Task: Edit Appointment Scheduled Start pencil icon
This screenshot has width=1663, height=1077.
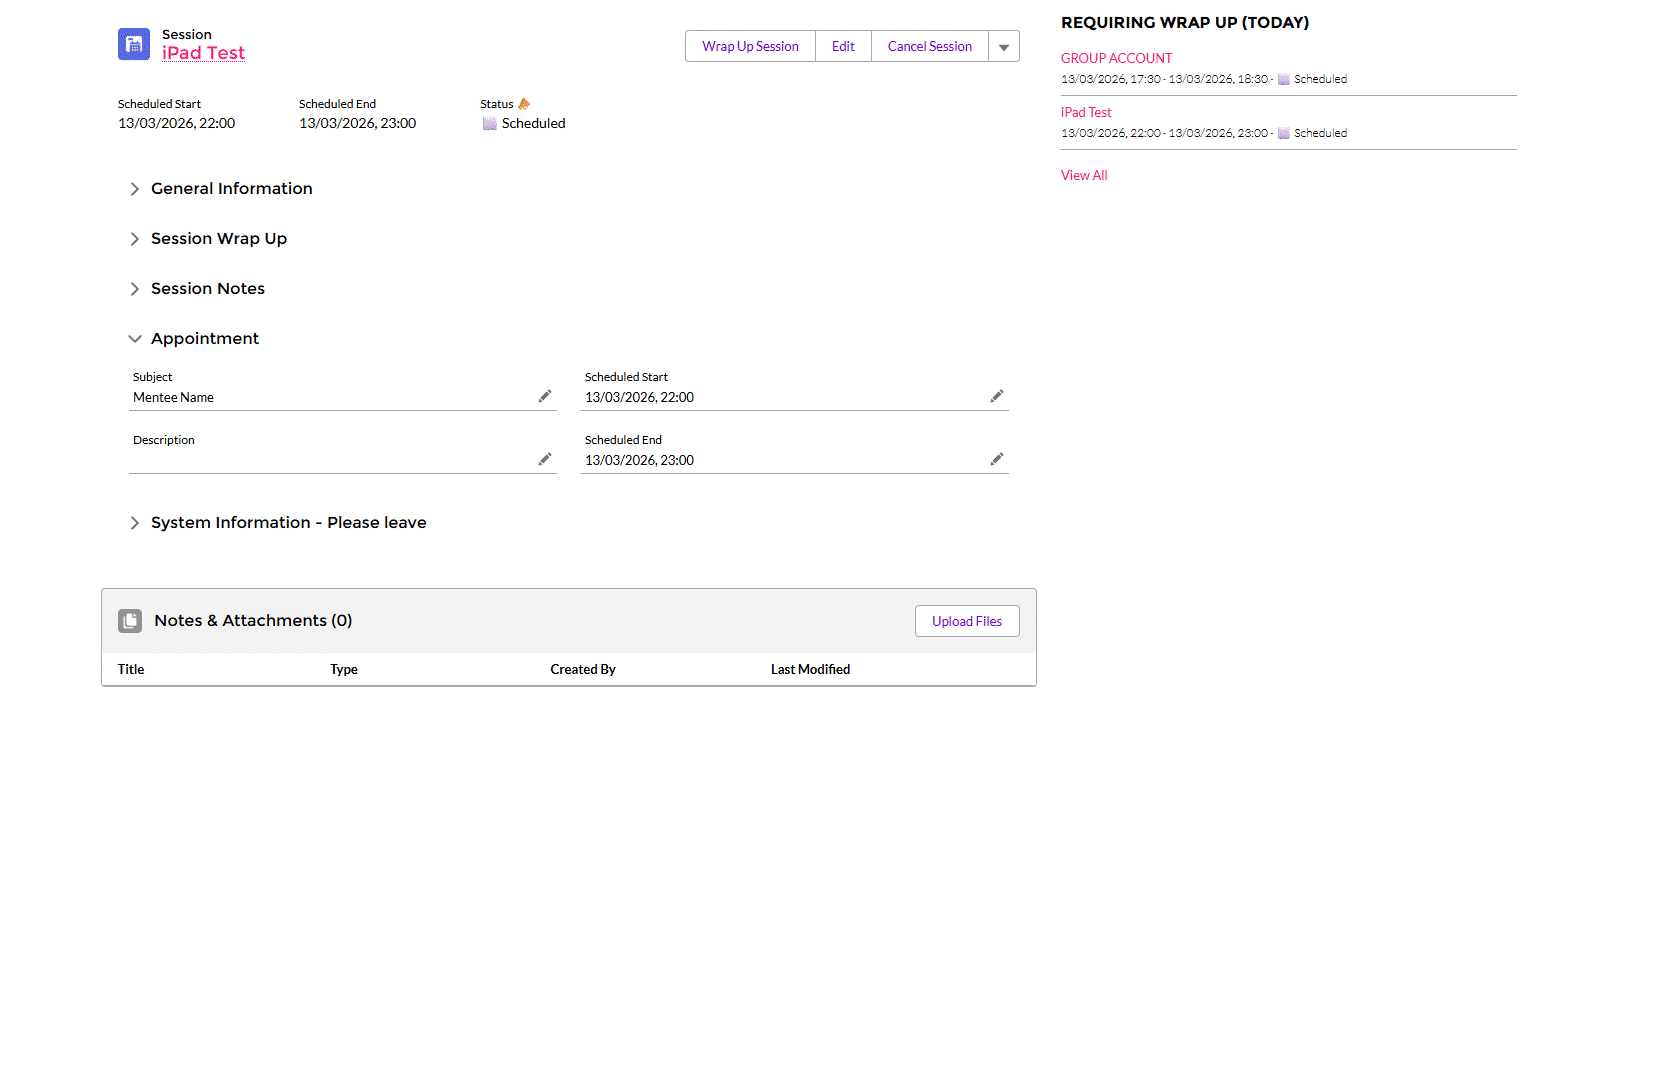Action: click(x=997, y=397)
